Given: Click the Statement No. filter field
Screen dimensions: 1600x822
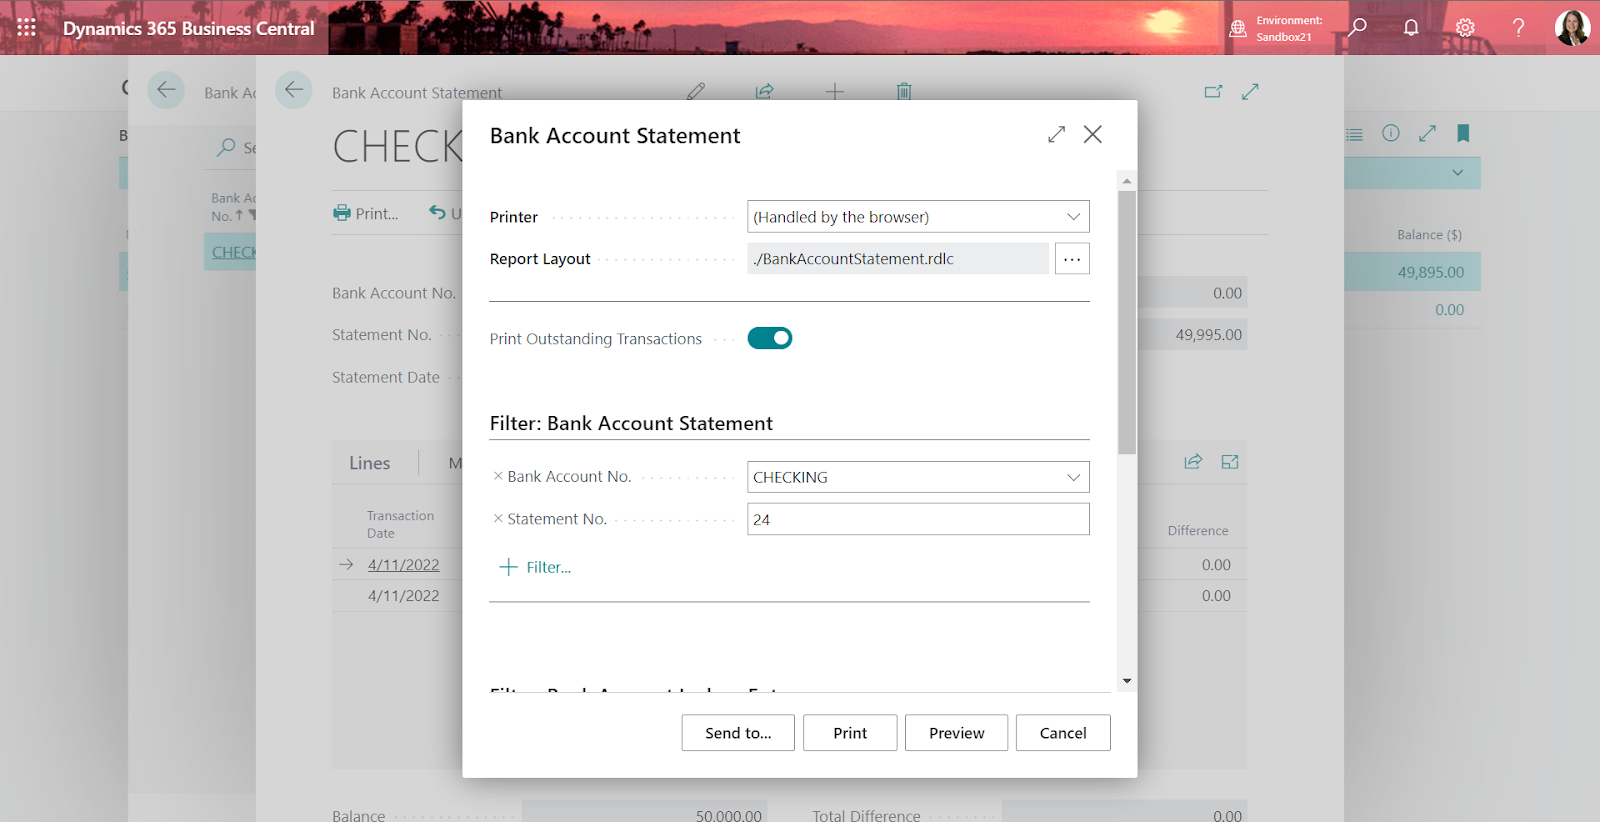Looking at the screenshot, I should coord(918,519).
